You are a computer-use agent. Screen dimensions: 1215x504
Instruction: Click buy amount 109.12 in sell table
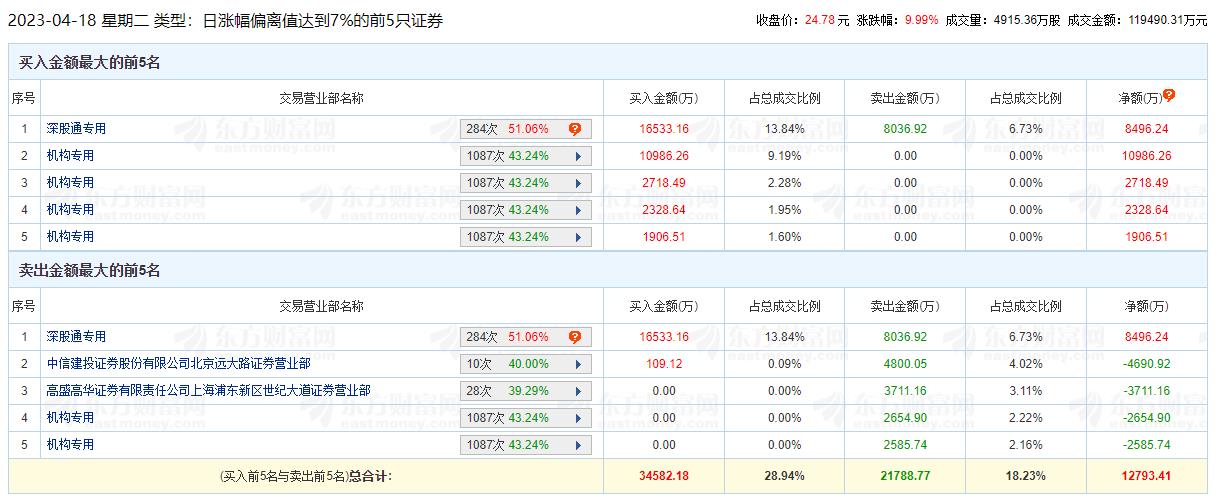(664, 364)
